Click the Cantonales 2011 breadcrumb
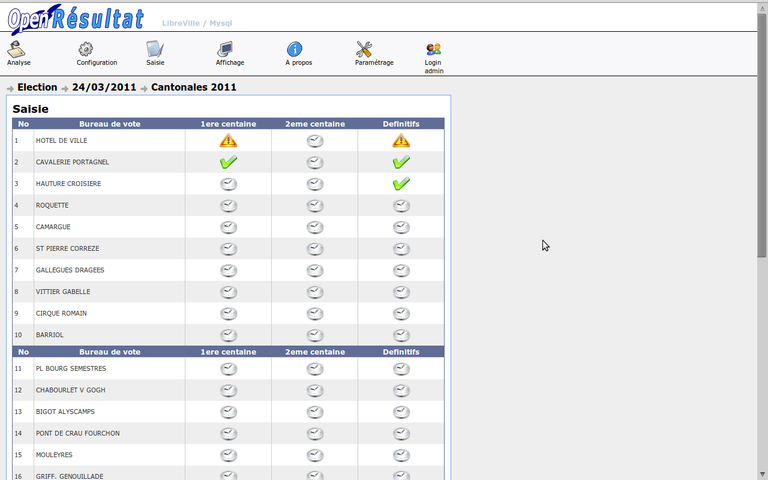 click(x=193, y=87)
